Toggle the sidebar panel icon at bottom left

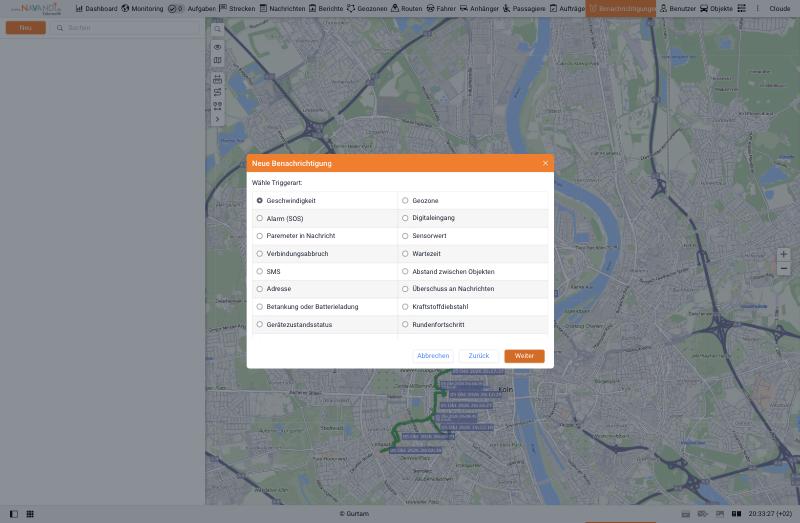click(x=14, y=514)
